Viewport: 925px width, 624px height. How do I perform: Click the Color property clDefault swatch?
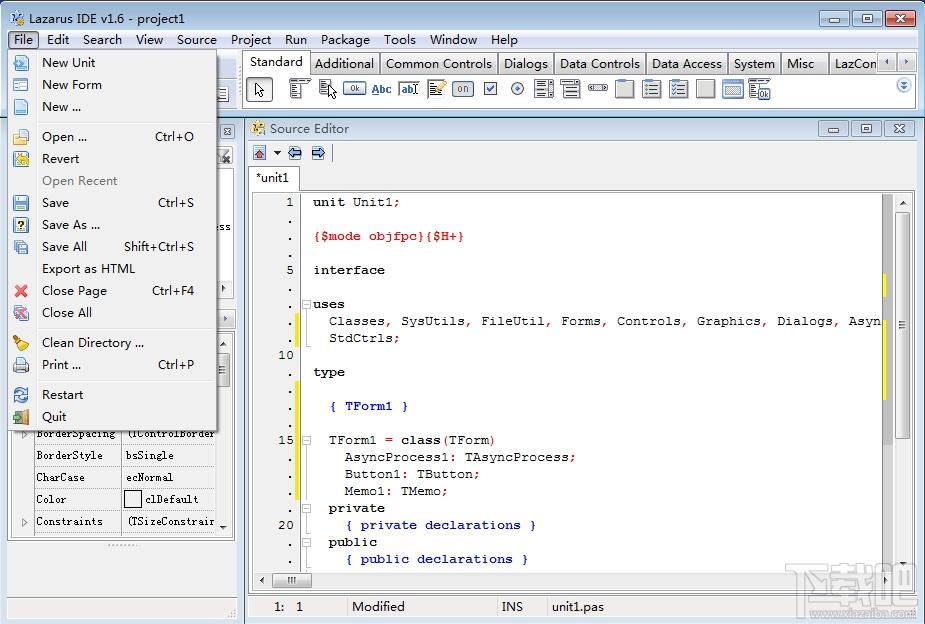(x=133, y=499)
